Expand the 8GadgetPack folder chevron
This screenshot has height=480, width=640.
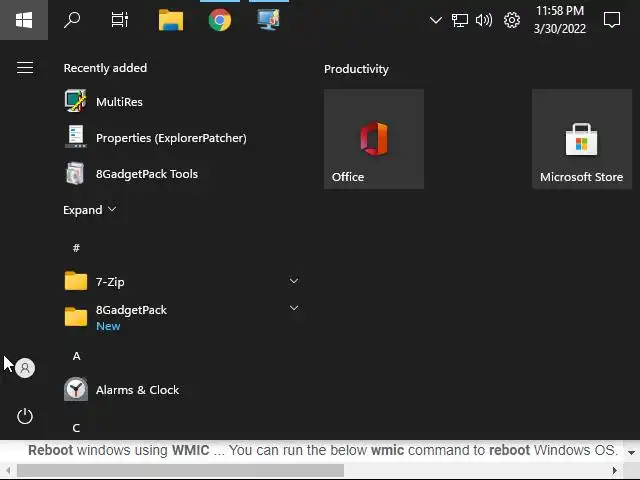click(x=293, y=308)
